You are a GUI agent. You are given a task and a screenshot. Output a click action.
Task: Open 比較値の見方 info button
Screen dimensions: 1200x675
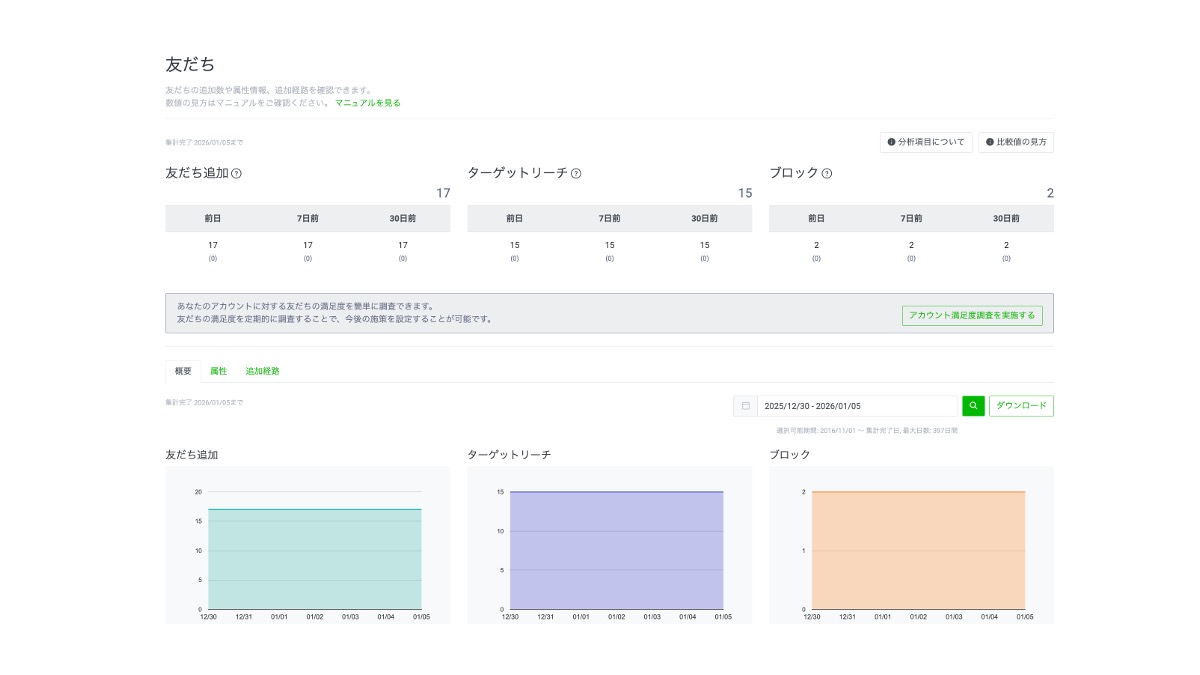[1016, 142]
